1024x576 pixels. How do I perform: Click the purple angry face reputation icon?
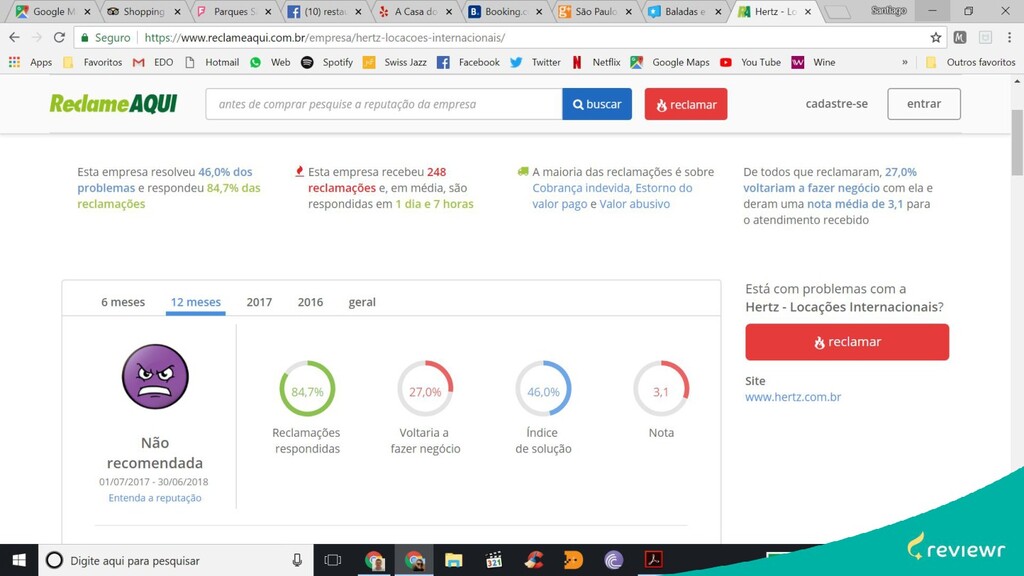(x=155, y=377)
